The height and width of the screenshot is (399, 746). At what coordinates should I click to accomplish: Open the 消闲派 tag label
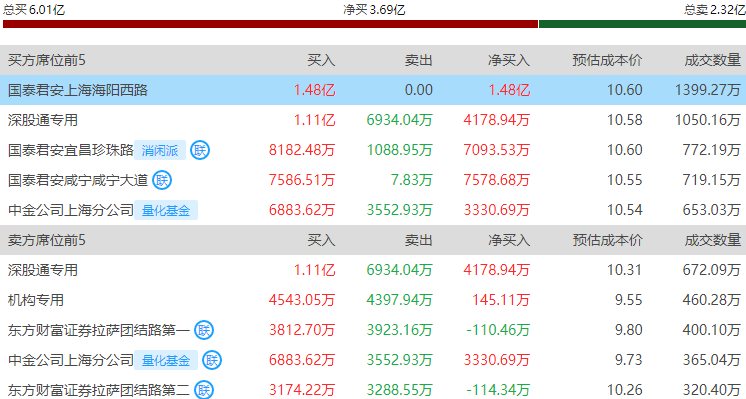tap(160, 150)
